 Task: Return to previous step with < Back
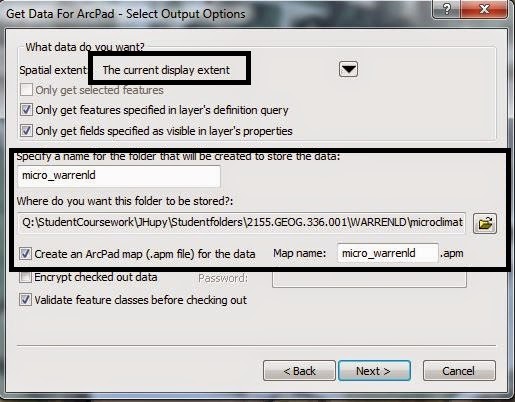coord(299,371)
